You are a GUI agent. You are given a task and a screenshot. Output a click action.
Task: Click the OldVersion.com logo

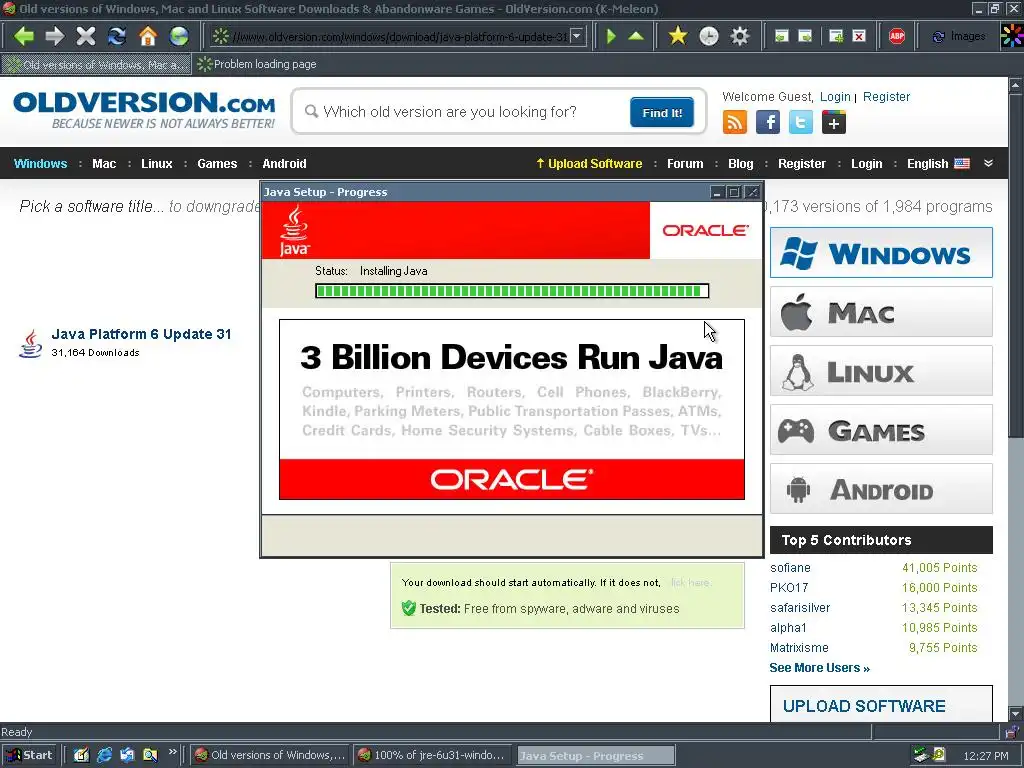coord(144,110)
